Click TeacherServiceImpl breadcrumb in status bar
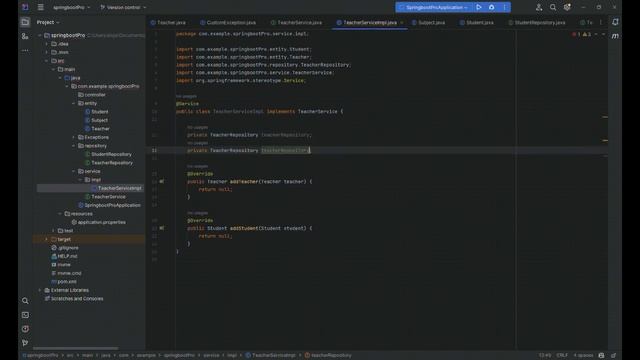Image resolution: width=640 pixels, height=360 pixels. 270,356
